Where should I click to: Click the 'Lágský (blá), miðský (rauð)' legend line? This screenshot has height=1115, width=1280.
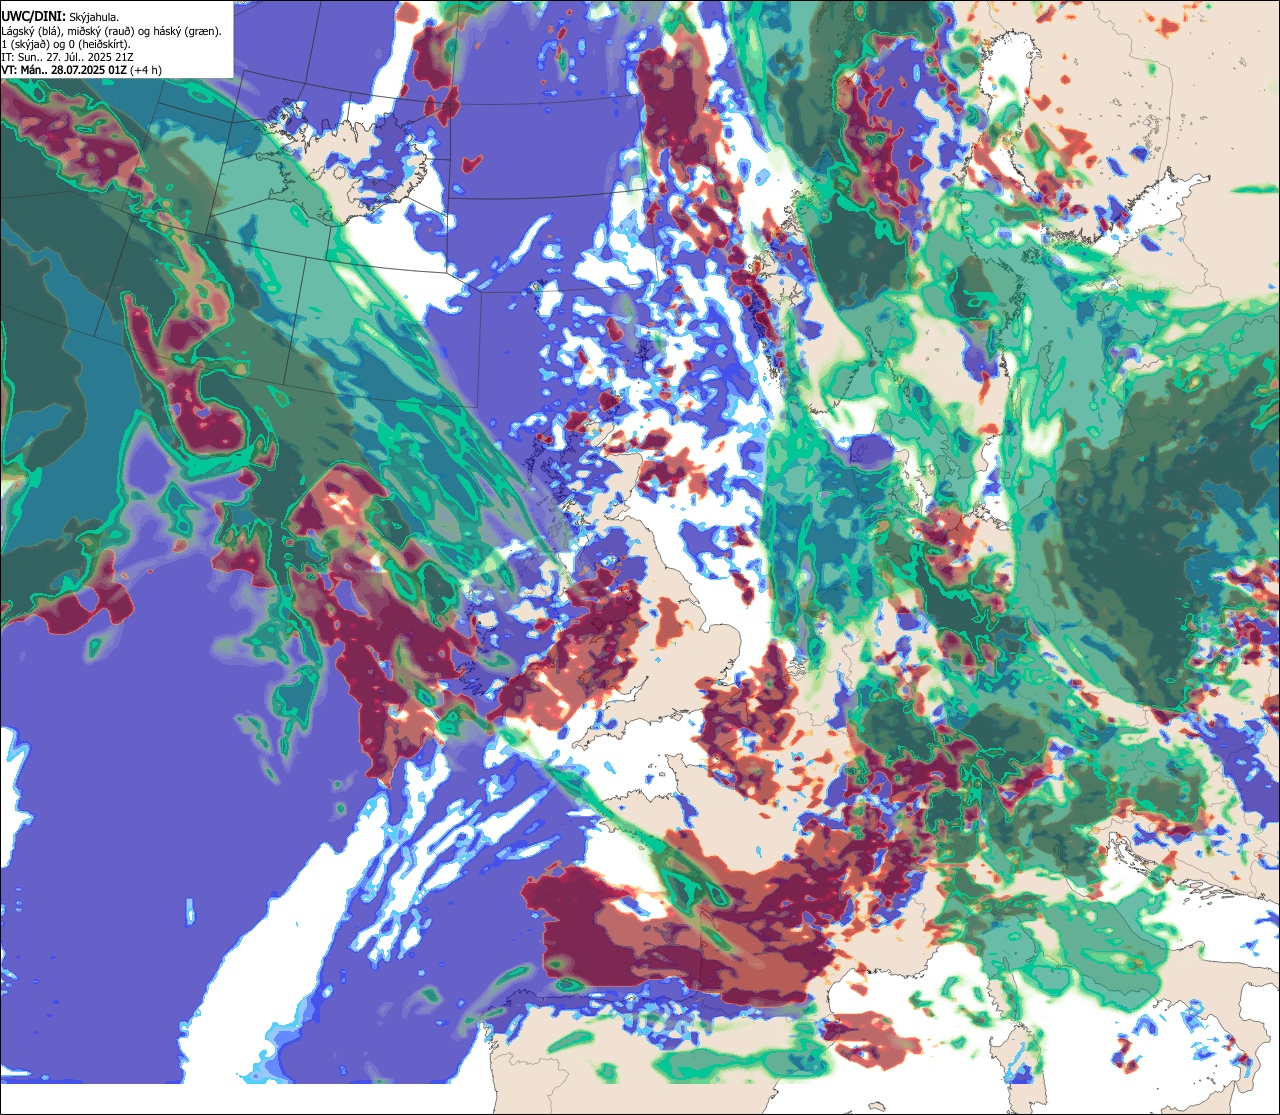point(112,30)
